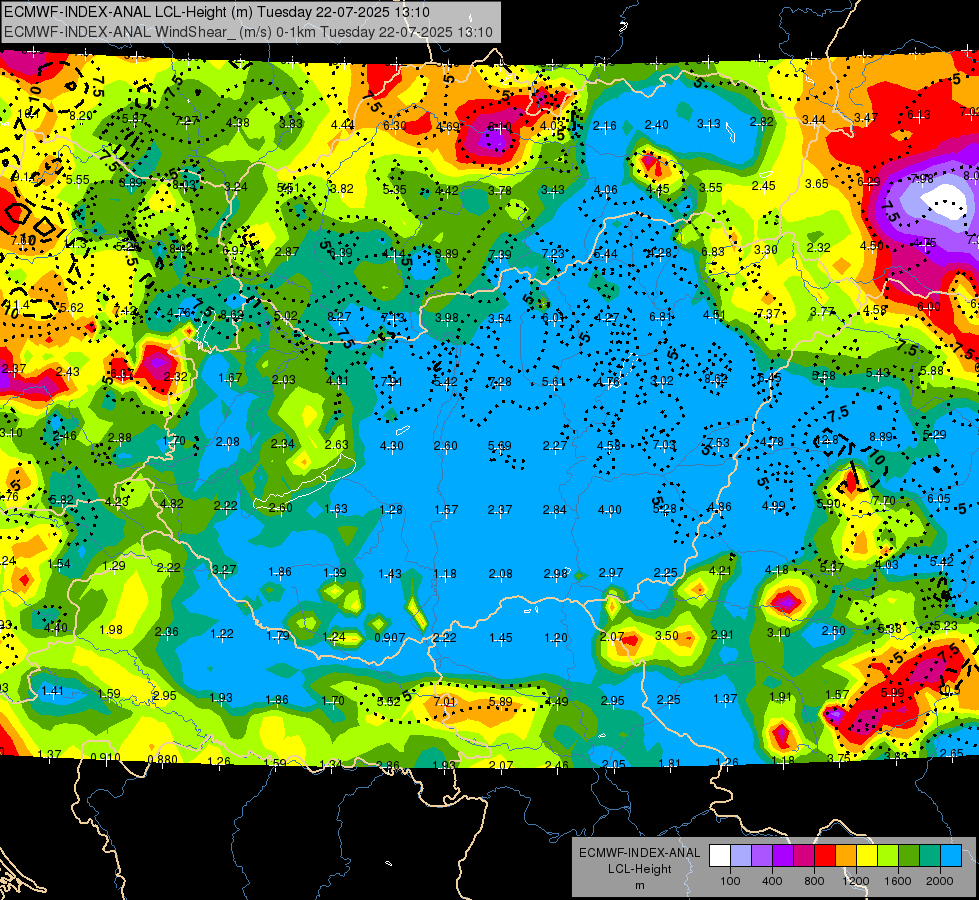The width and height of the screenshot is (979, 900).
Task: Click the wind shear value 3.27
Action: (x=224, y=569)
